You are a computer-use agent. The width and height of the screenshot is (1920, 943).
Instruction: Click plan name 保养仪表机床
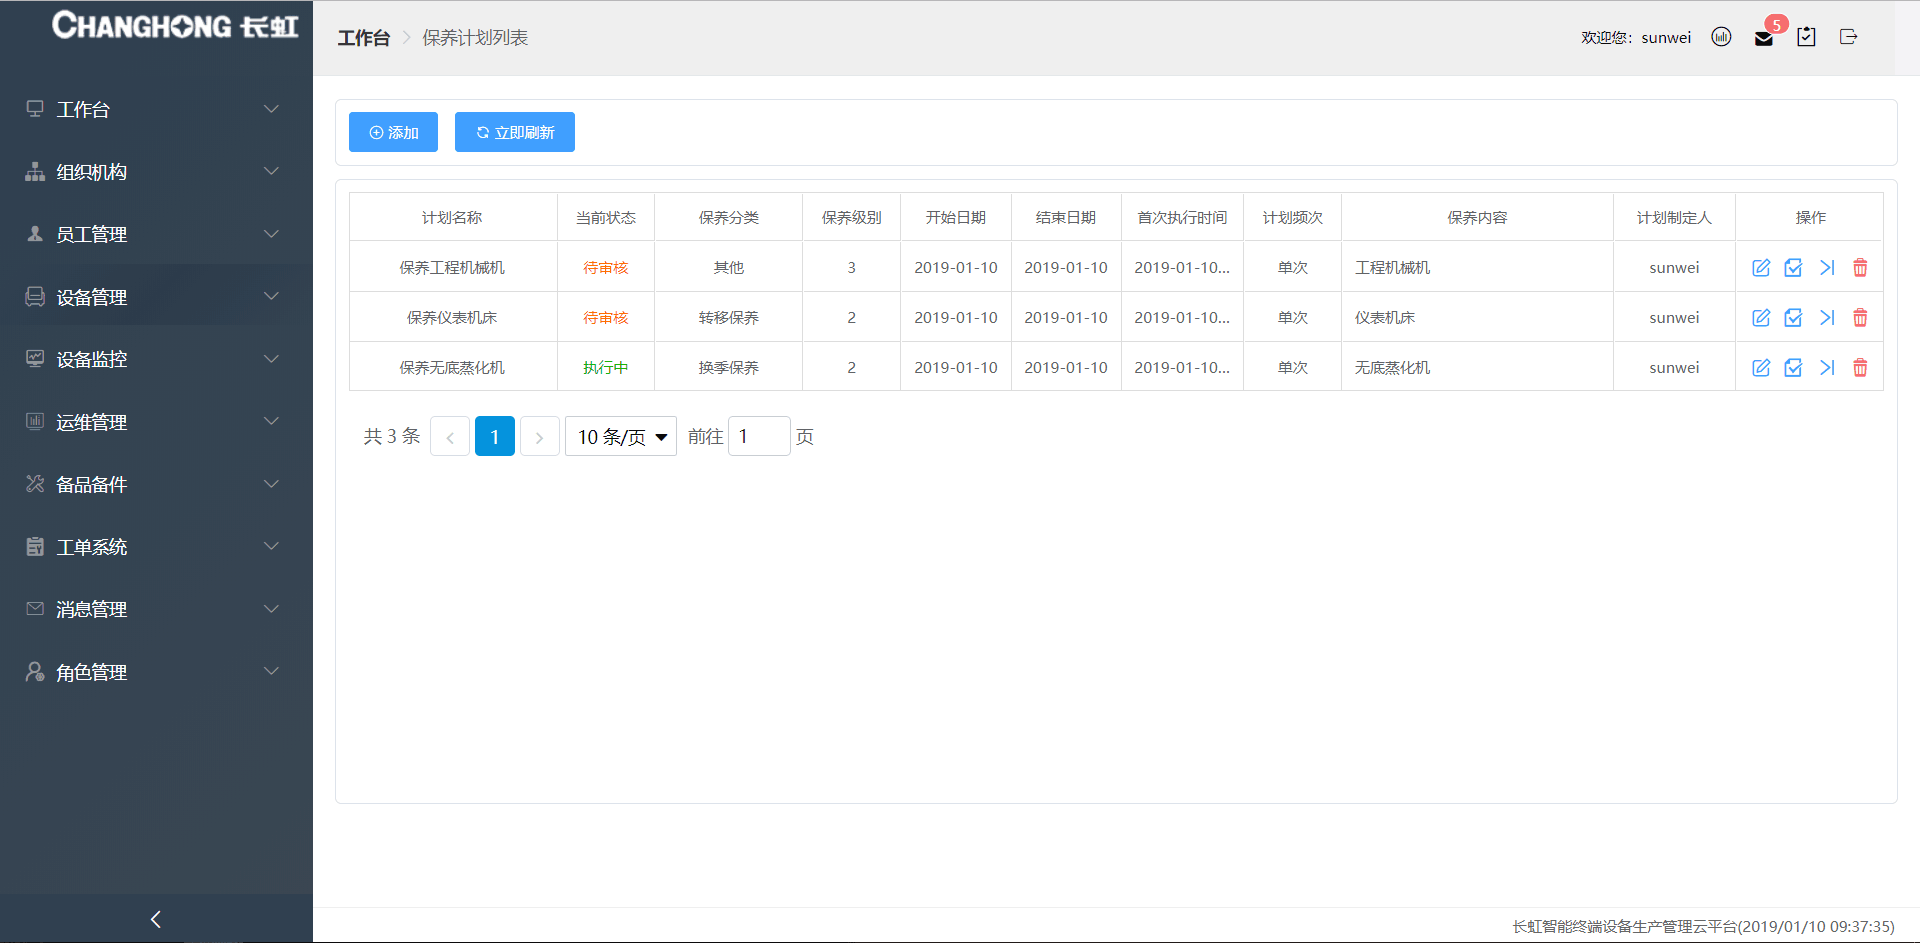(452, 318)
